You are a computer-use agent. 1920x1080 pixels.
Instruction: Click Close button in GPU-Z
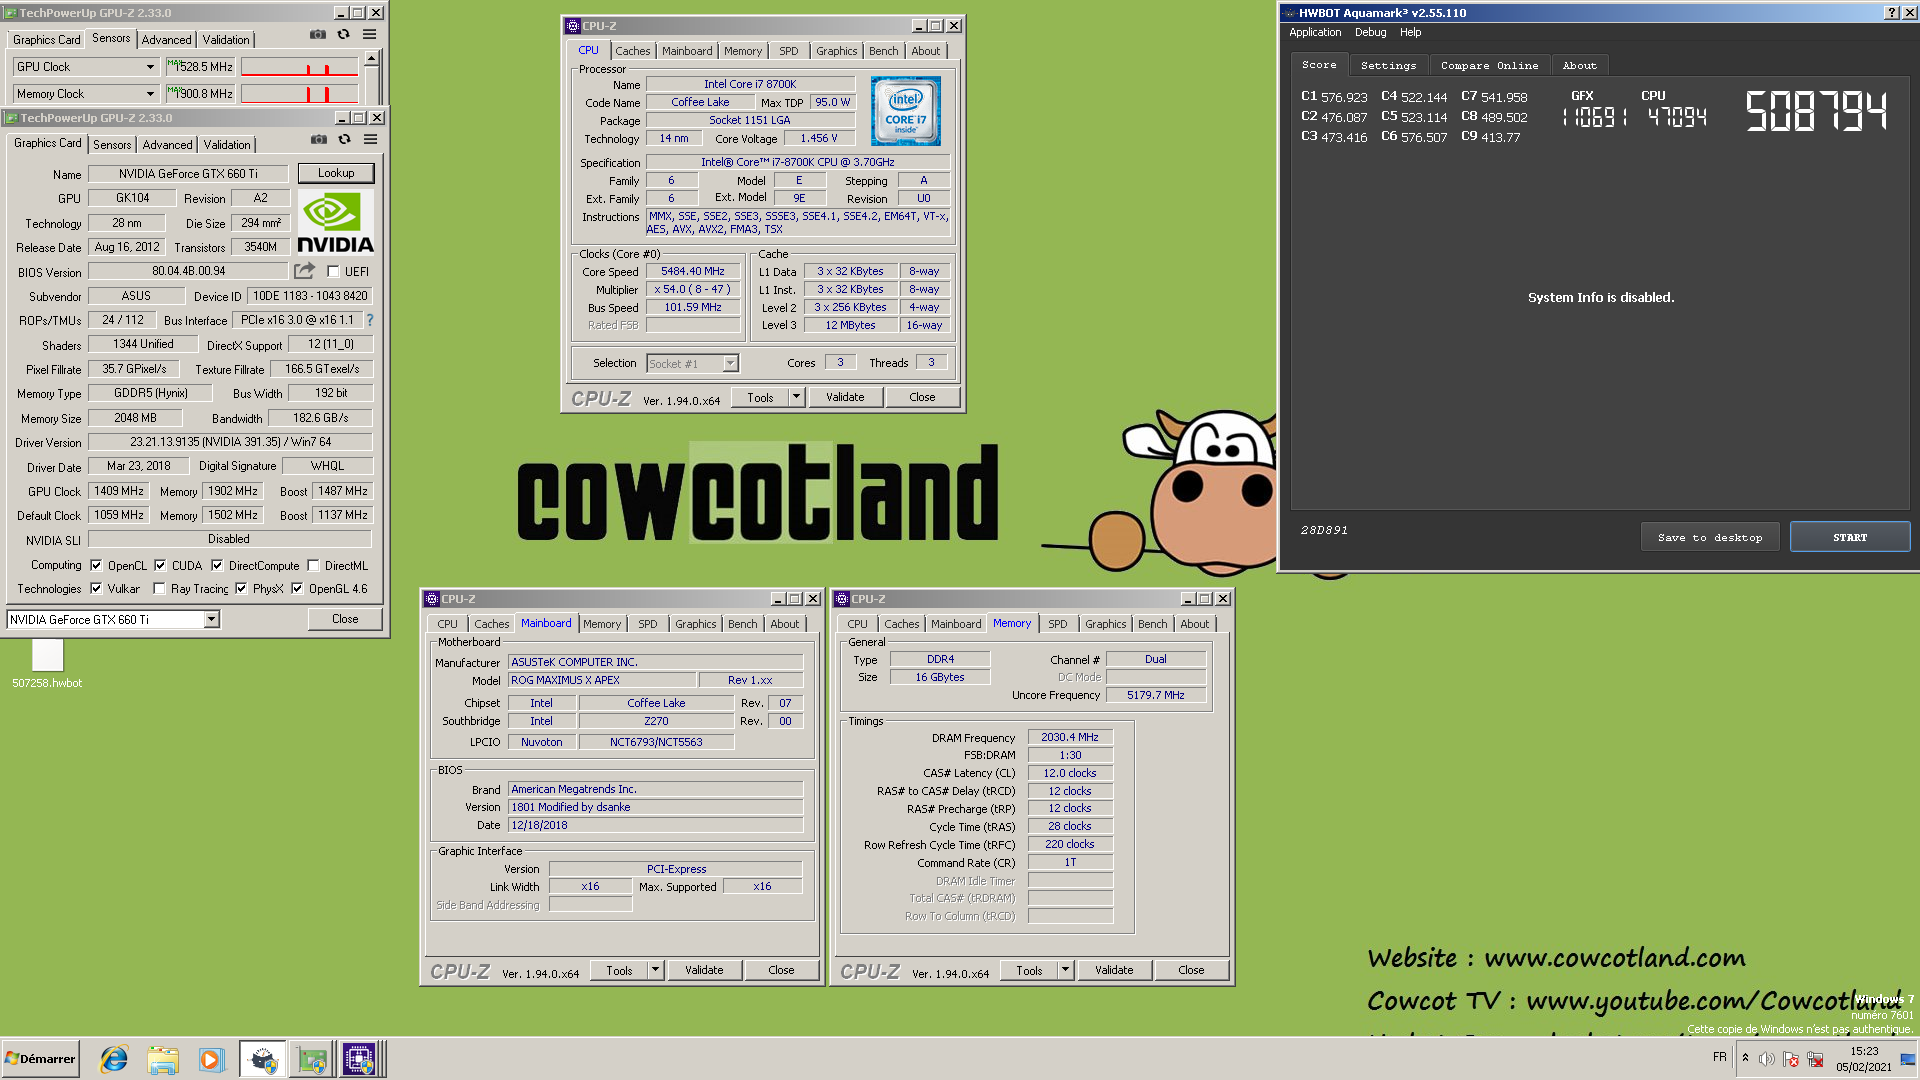point(345,619)
